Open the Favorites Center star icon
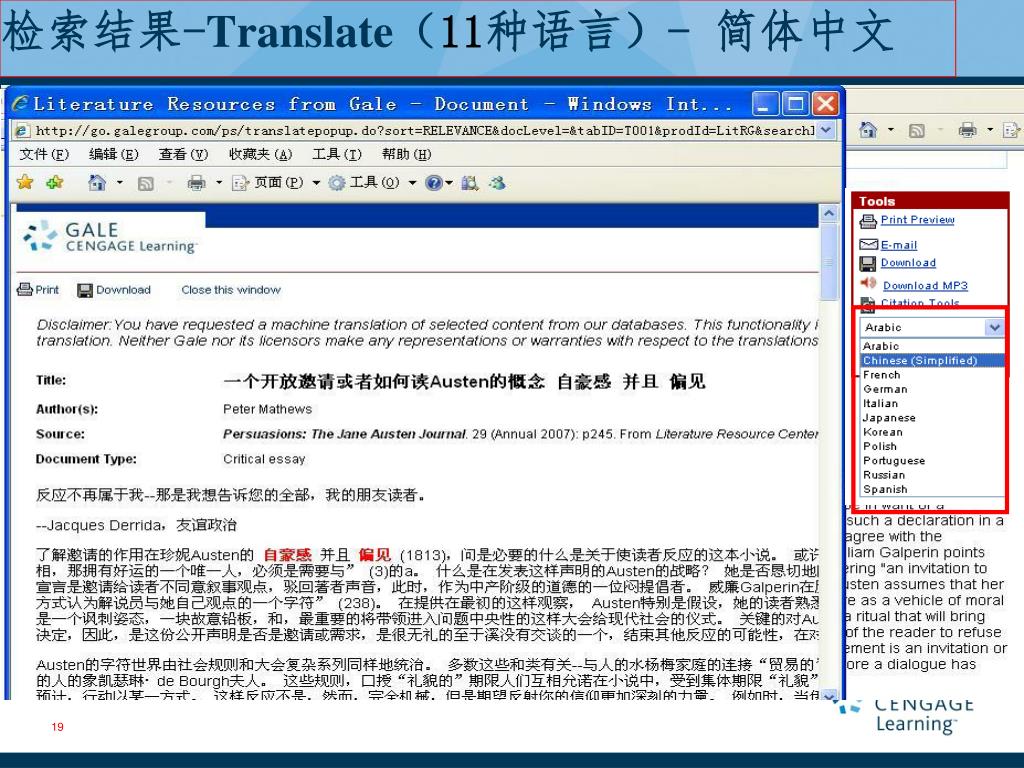The image size is (1024, 768). pos(25,182)
